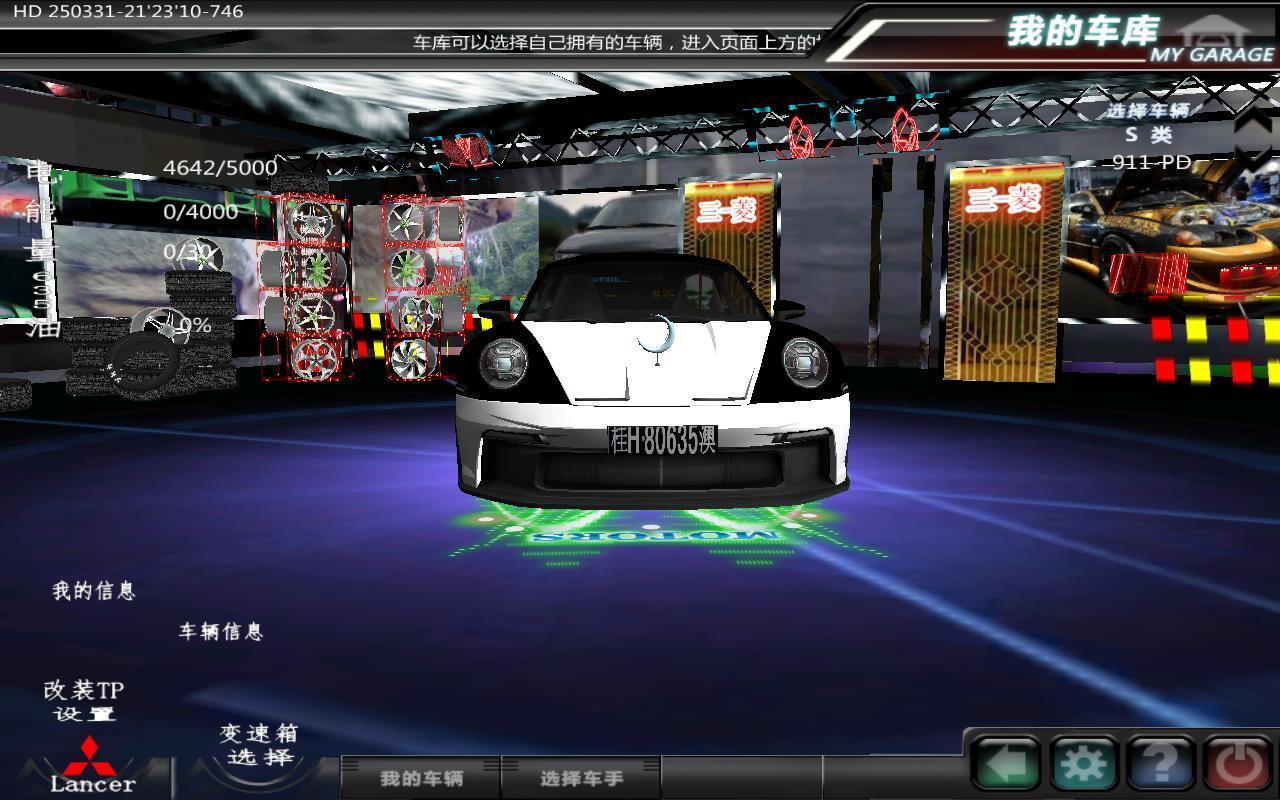Open help with the question mark icon
Screen dimensions: 1280x800
[x=1161, y=765]
